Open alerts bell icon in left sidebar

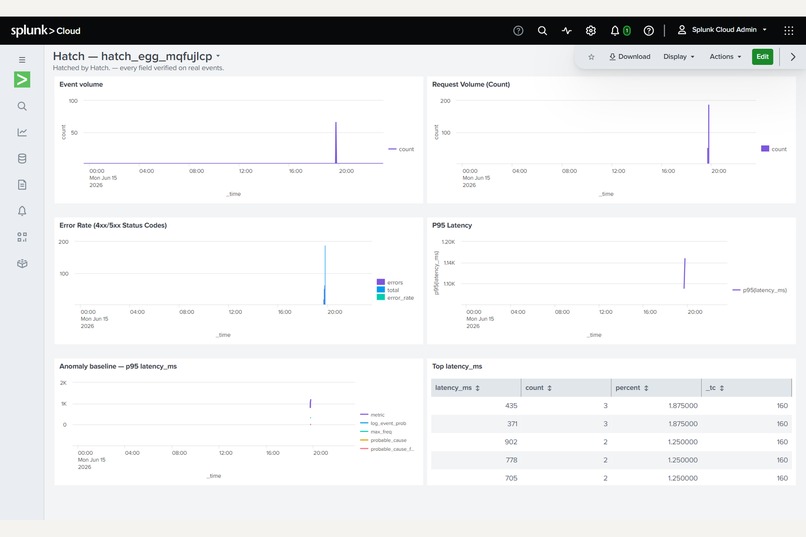pyautogui.click(x=22, y=211)
